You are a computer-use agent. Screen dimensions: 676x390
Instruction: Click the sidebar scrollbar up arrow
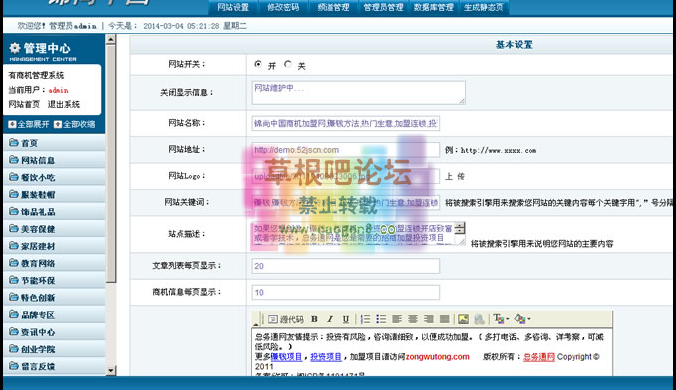(x=111, y=39)
